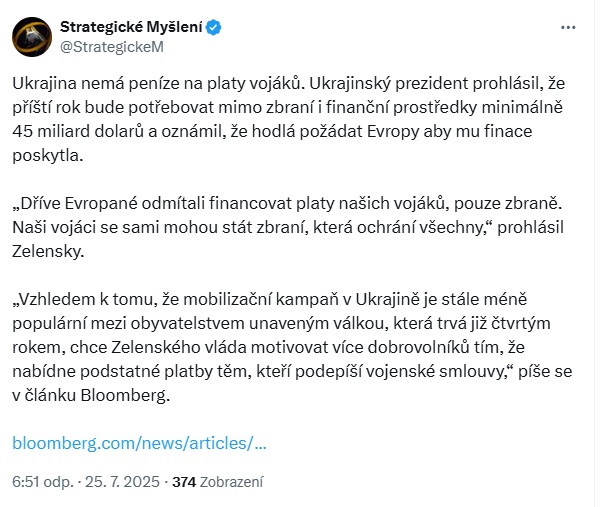Click the paragraph starting 'Vzhledem k tomu'
Viewport: 602px width, 507px height.
(x=292, y=347)
